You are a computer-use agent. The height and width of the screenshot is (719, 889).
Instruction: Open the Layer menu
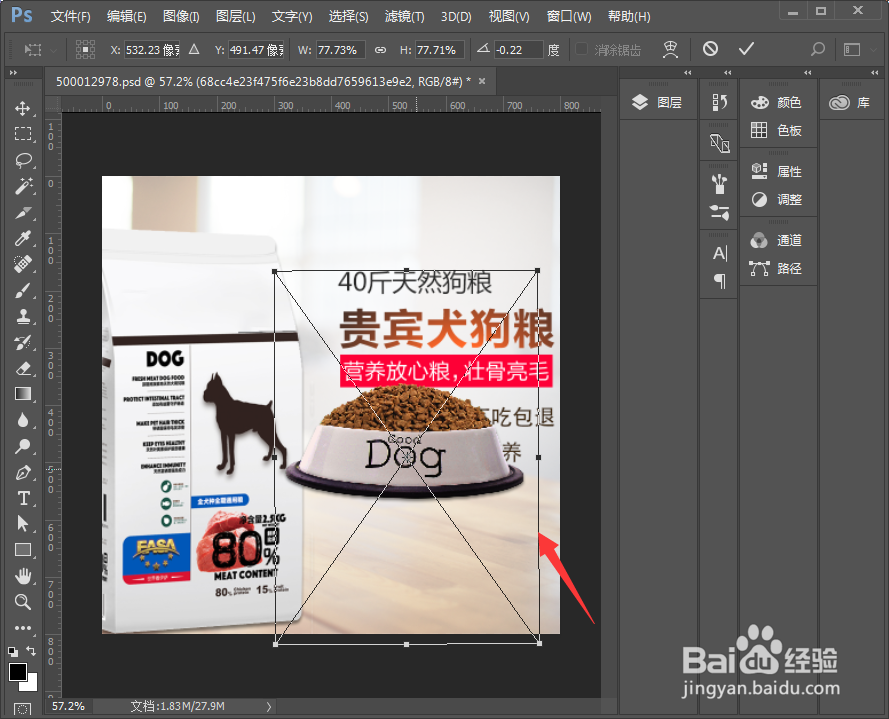click(235, 16)
